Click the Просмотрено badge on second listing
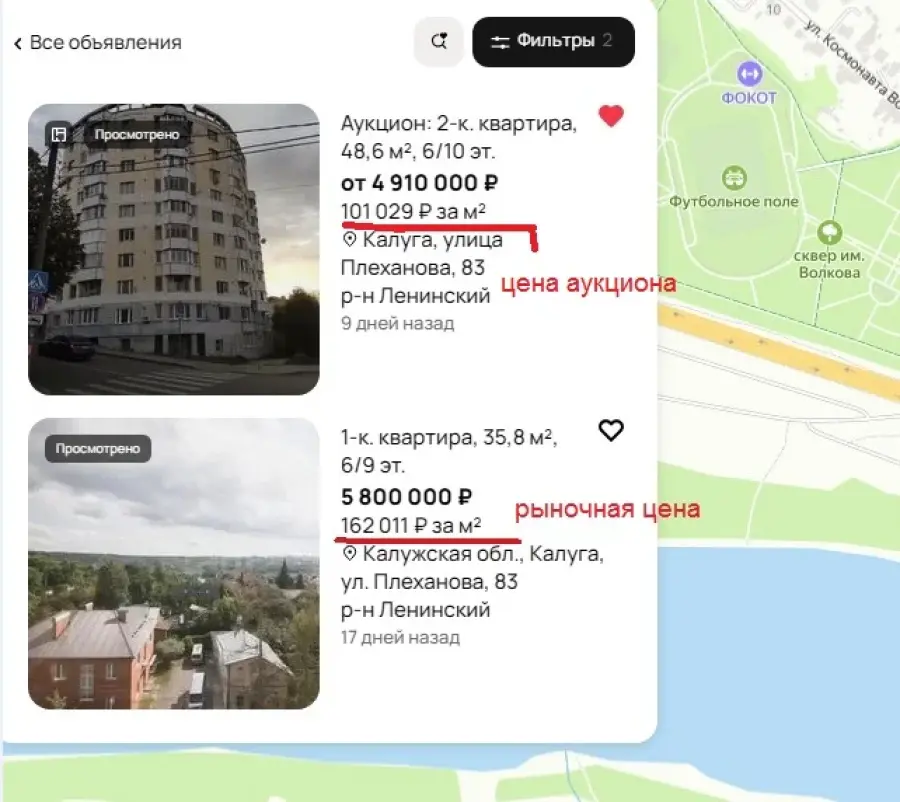This screenshot has height=802, width=900. (x=98, y=448)
